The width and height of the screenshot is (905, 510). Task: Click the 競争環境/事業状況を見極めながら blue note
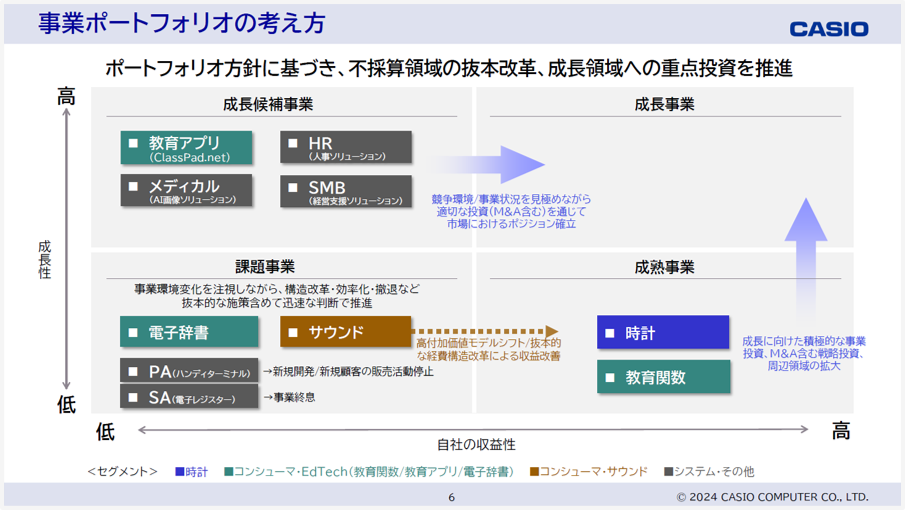point(511,211)
